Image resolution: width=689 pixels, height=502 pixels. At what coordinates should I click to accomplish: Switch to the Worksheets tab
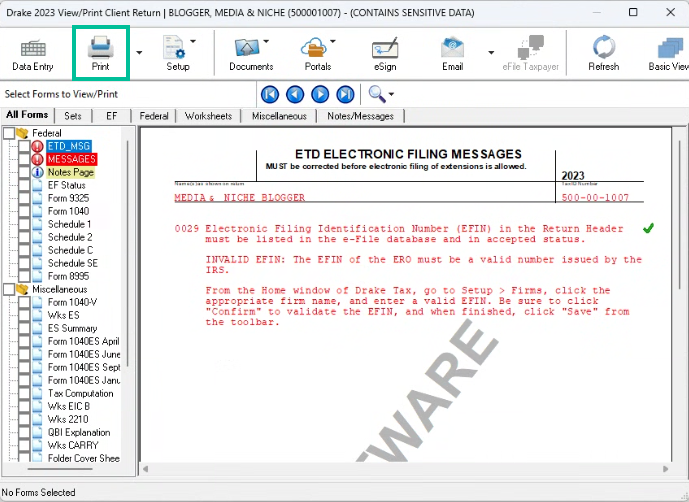[208, 116]
